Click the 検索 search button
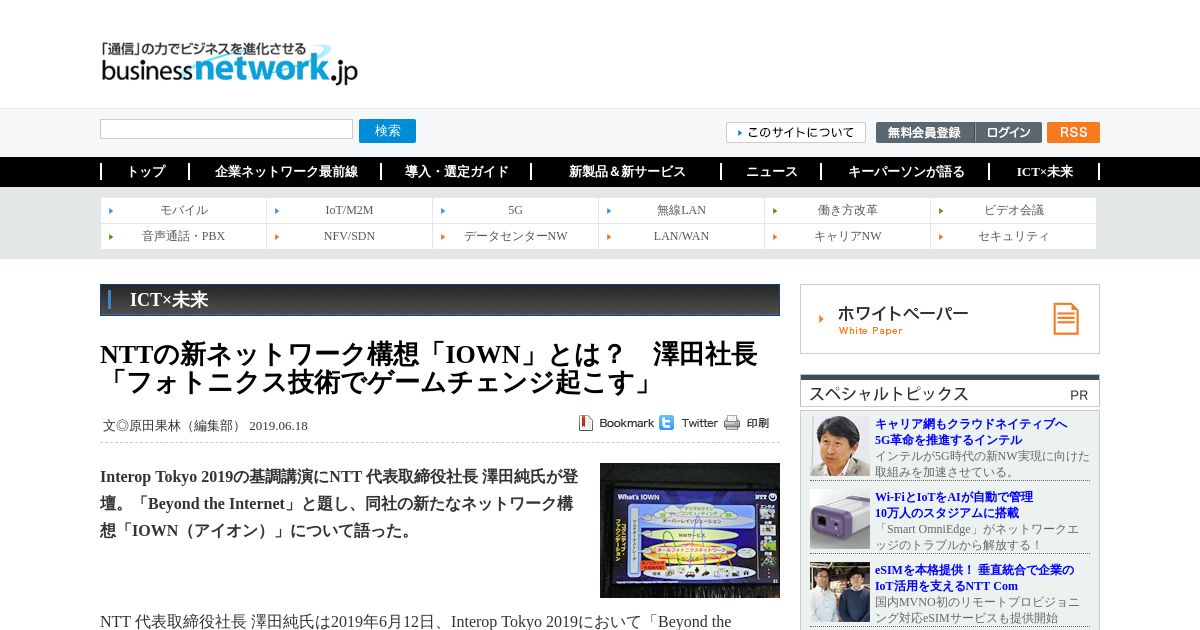This screenshot has width=1200, height=630. pos(387,131)
